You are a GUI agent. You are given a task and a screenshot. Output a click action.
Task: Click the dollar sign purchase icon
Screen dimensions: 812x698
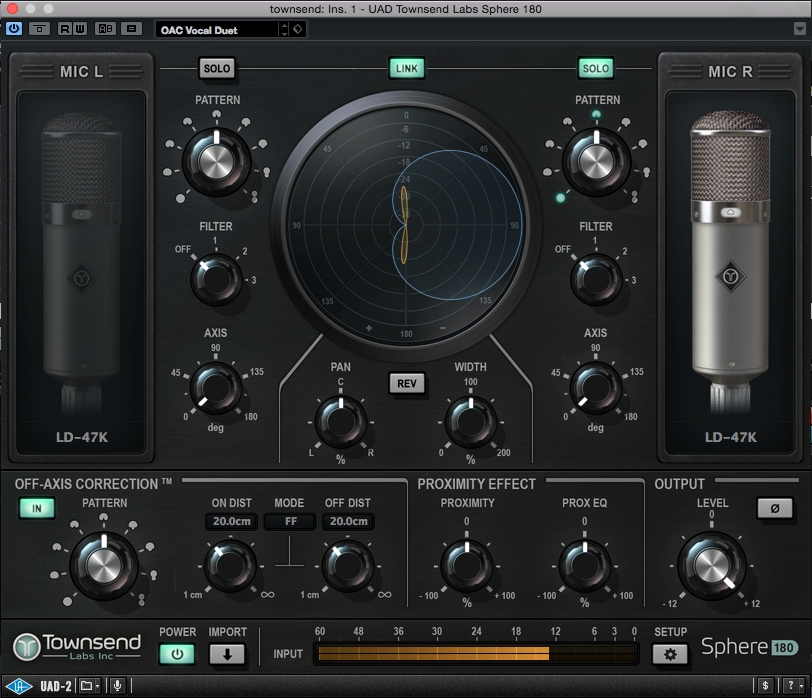tap(764, 686)
